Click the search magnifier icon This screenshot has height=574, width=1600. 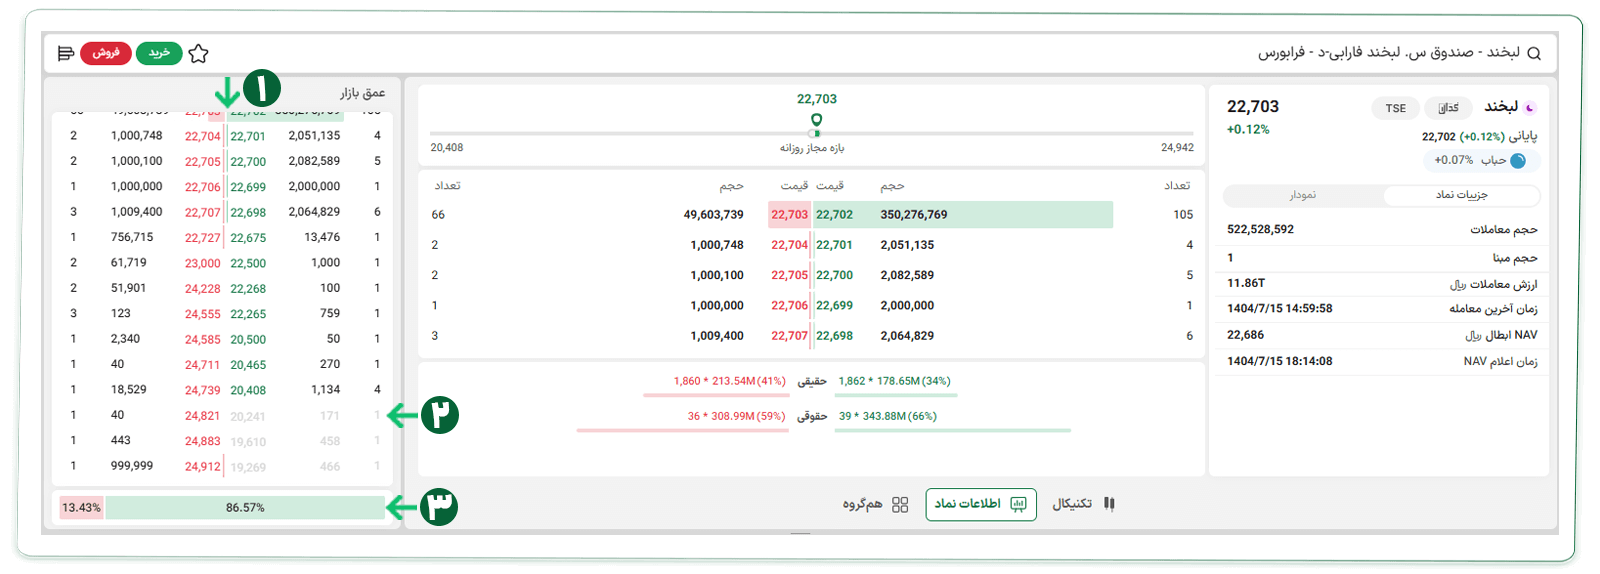click(1534, 53)
